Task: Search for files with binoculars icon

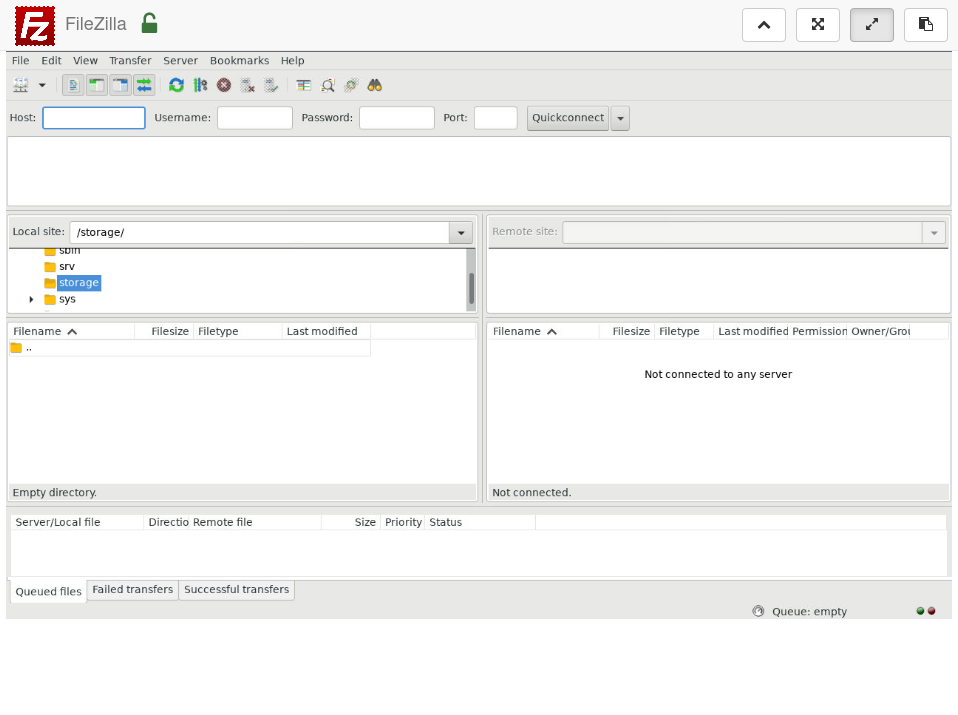Action: pyautogui.click(x=375, y=86)
